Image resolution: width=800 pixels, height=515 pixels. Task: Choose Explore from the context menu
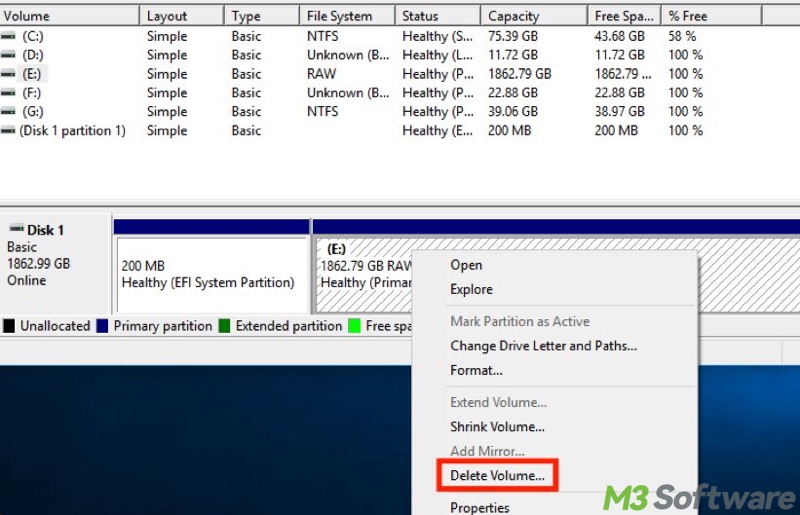(555, 289)
